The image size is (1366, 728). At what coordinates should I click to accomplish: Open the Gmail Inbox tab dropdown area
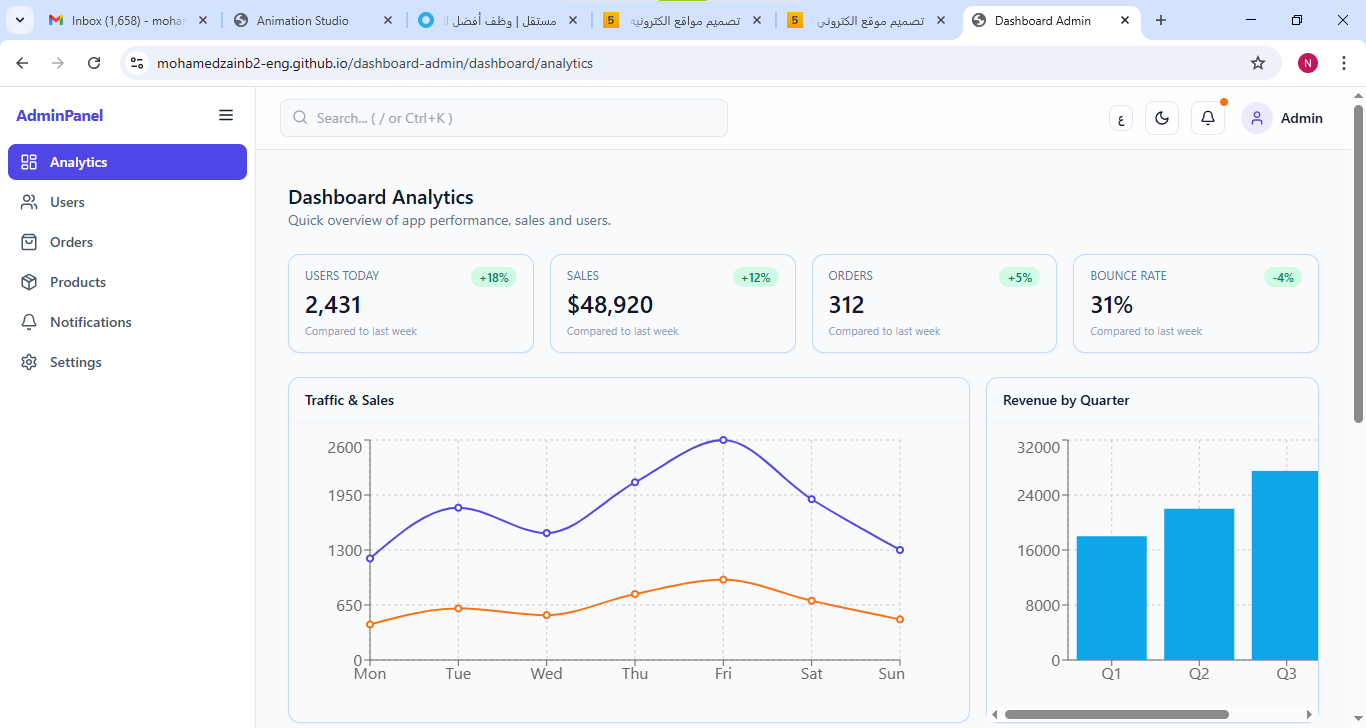120,20
